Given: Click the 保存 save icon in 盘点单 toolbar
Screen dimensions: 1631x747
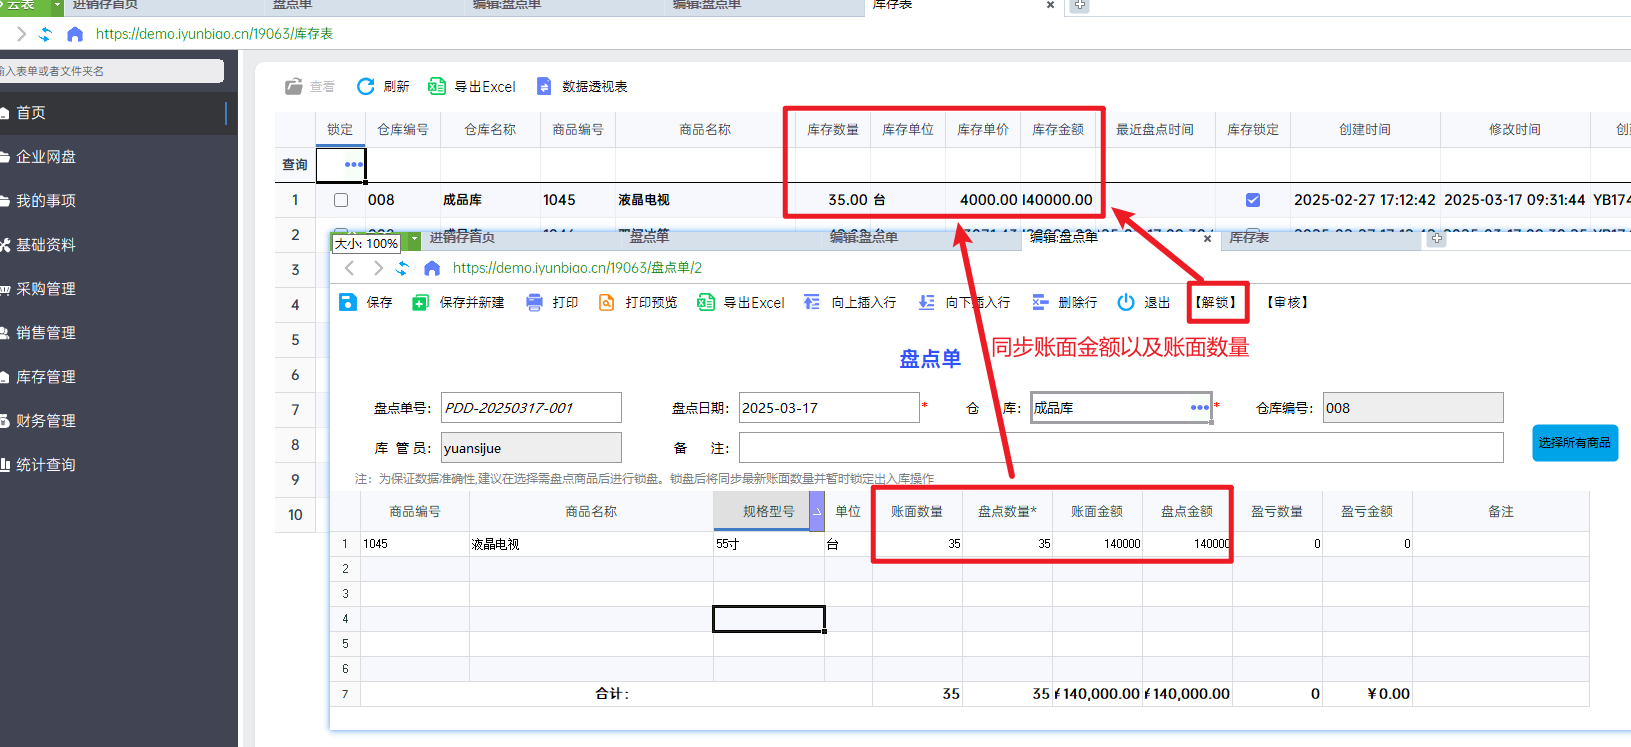Looking at the screenshot, I should coord(347,302).
